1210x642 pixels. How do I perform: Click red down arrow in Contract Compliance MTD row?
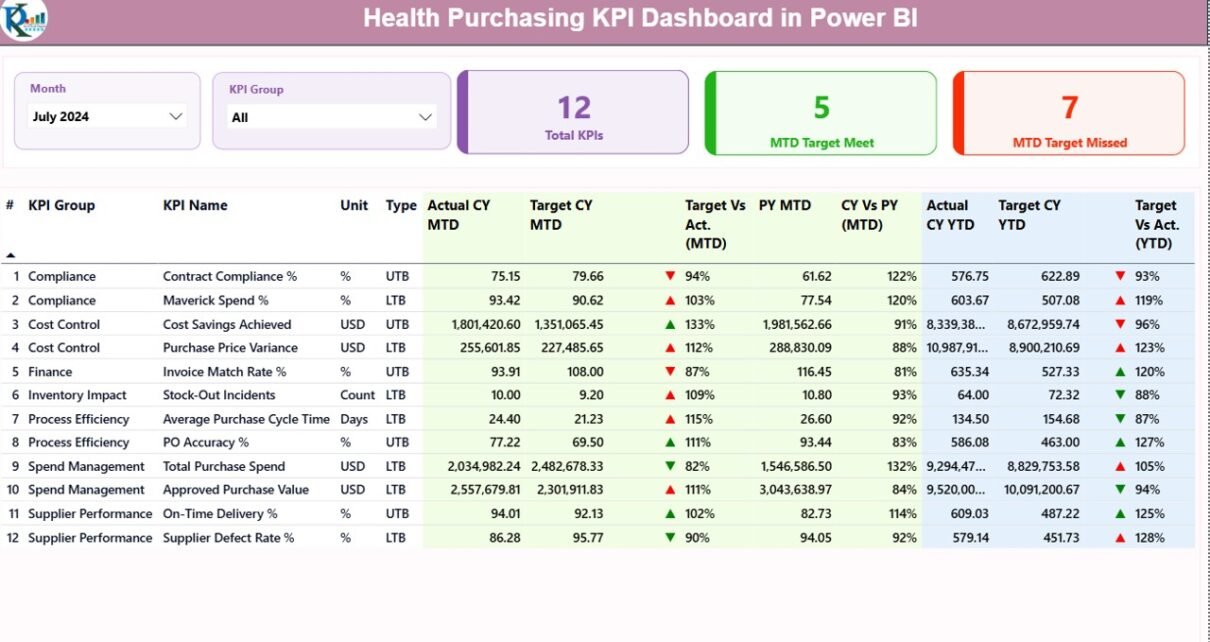pyautogui.click(x=670, y=276)
